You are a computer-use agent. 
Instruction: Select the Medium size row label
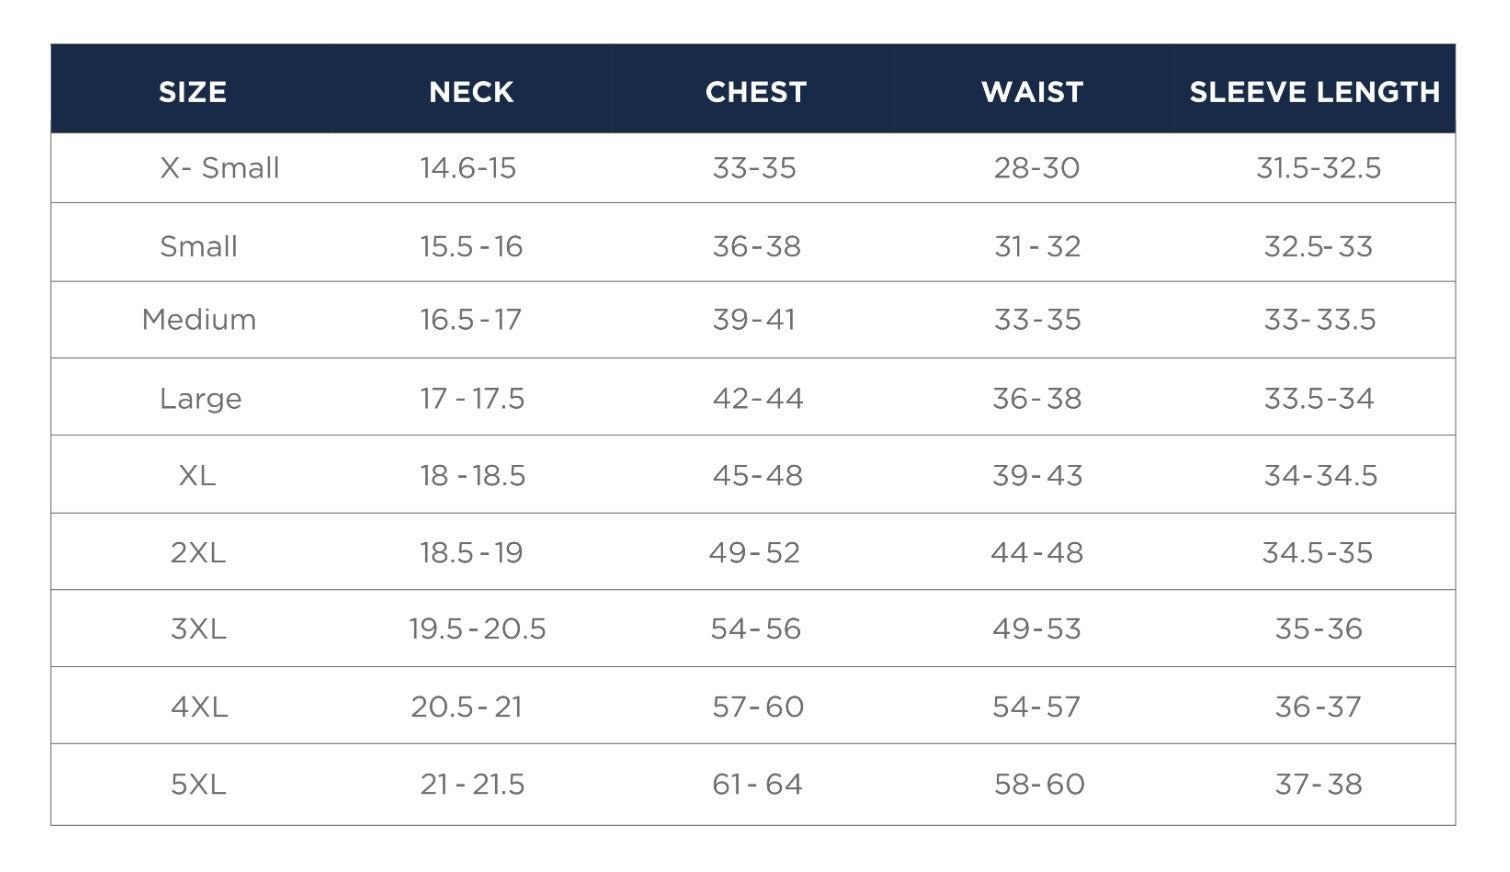[199, 320]
